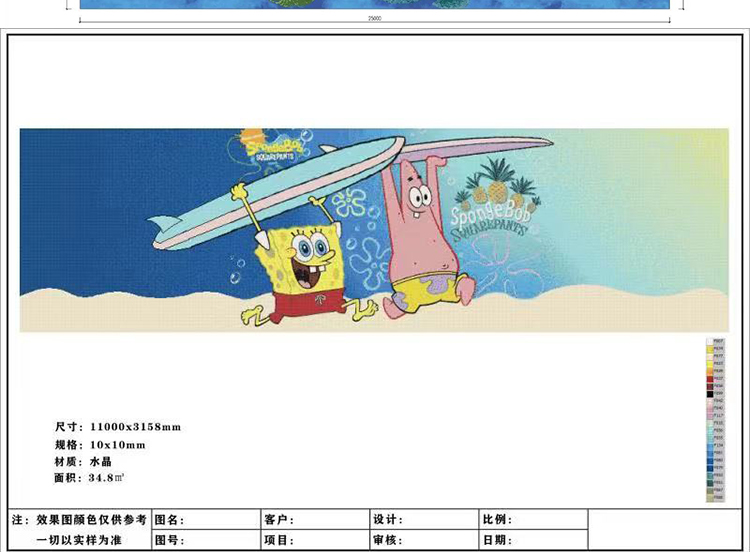Click the 图名: title block cell
Screen dimensions: 750x552
tap(206, 519)
